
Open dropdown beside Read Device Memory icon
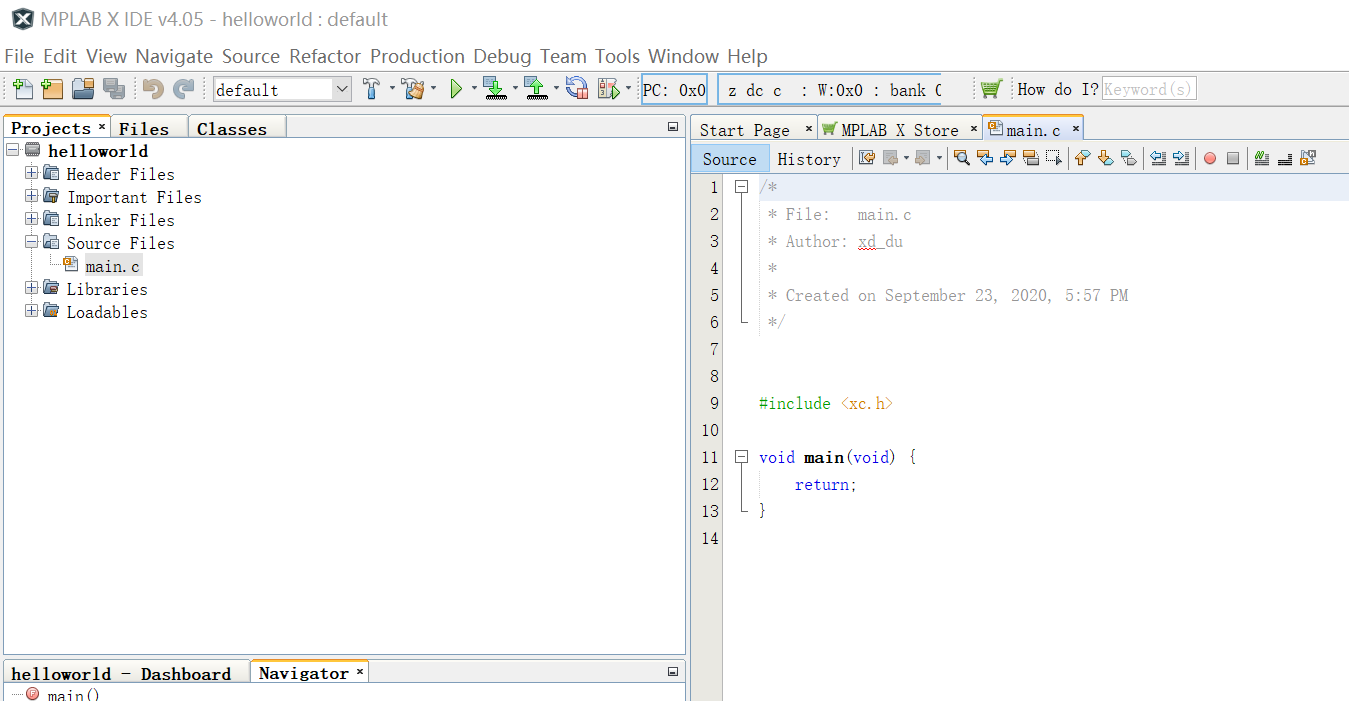[x=556, y=89]
